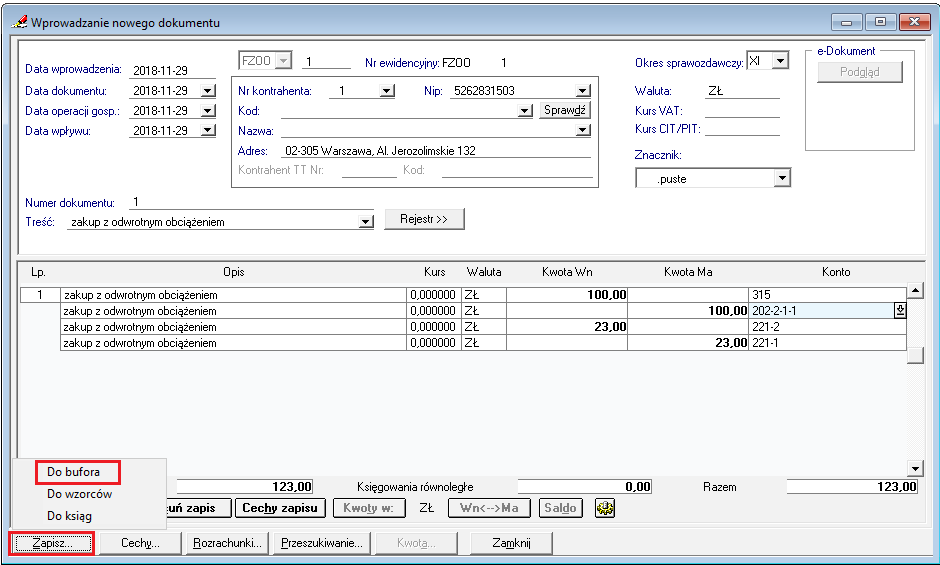Click the Sprawdź button
This screenshot has width=940, height=565.
565,110
